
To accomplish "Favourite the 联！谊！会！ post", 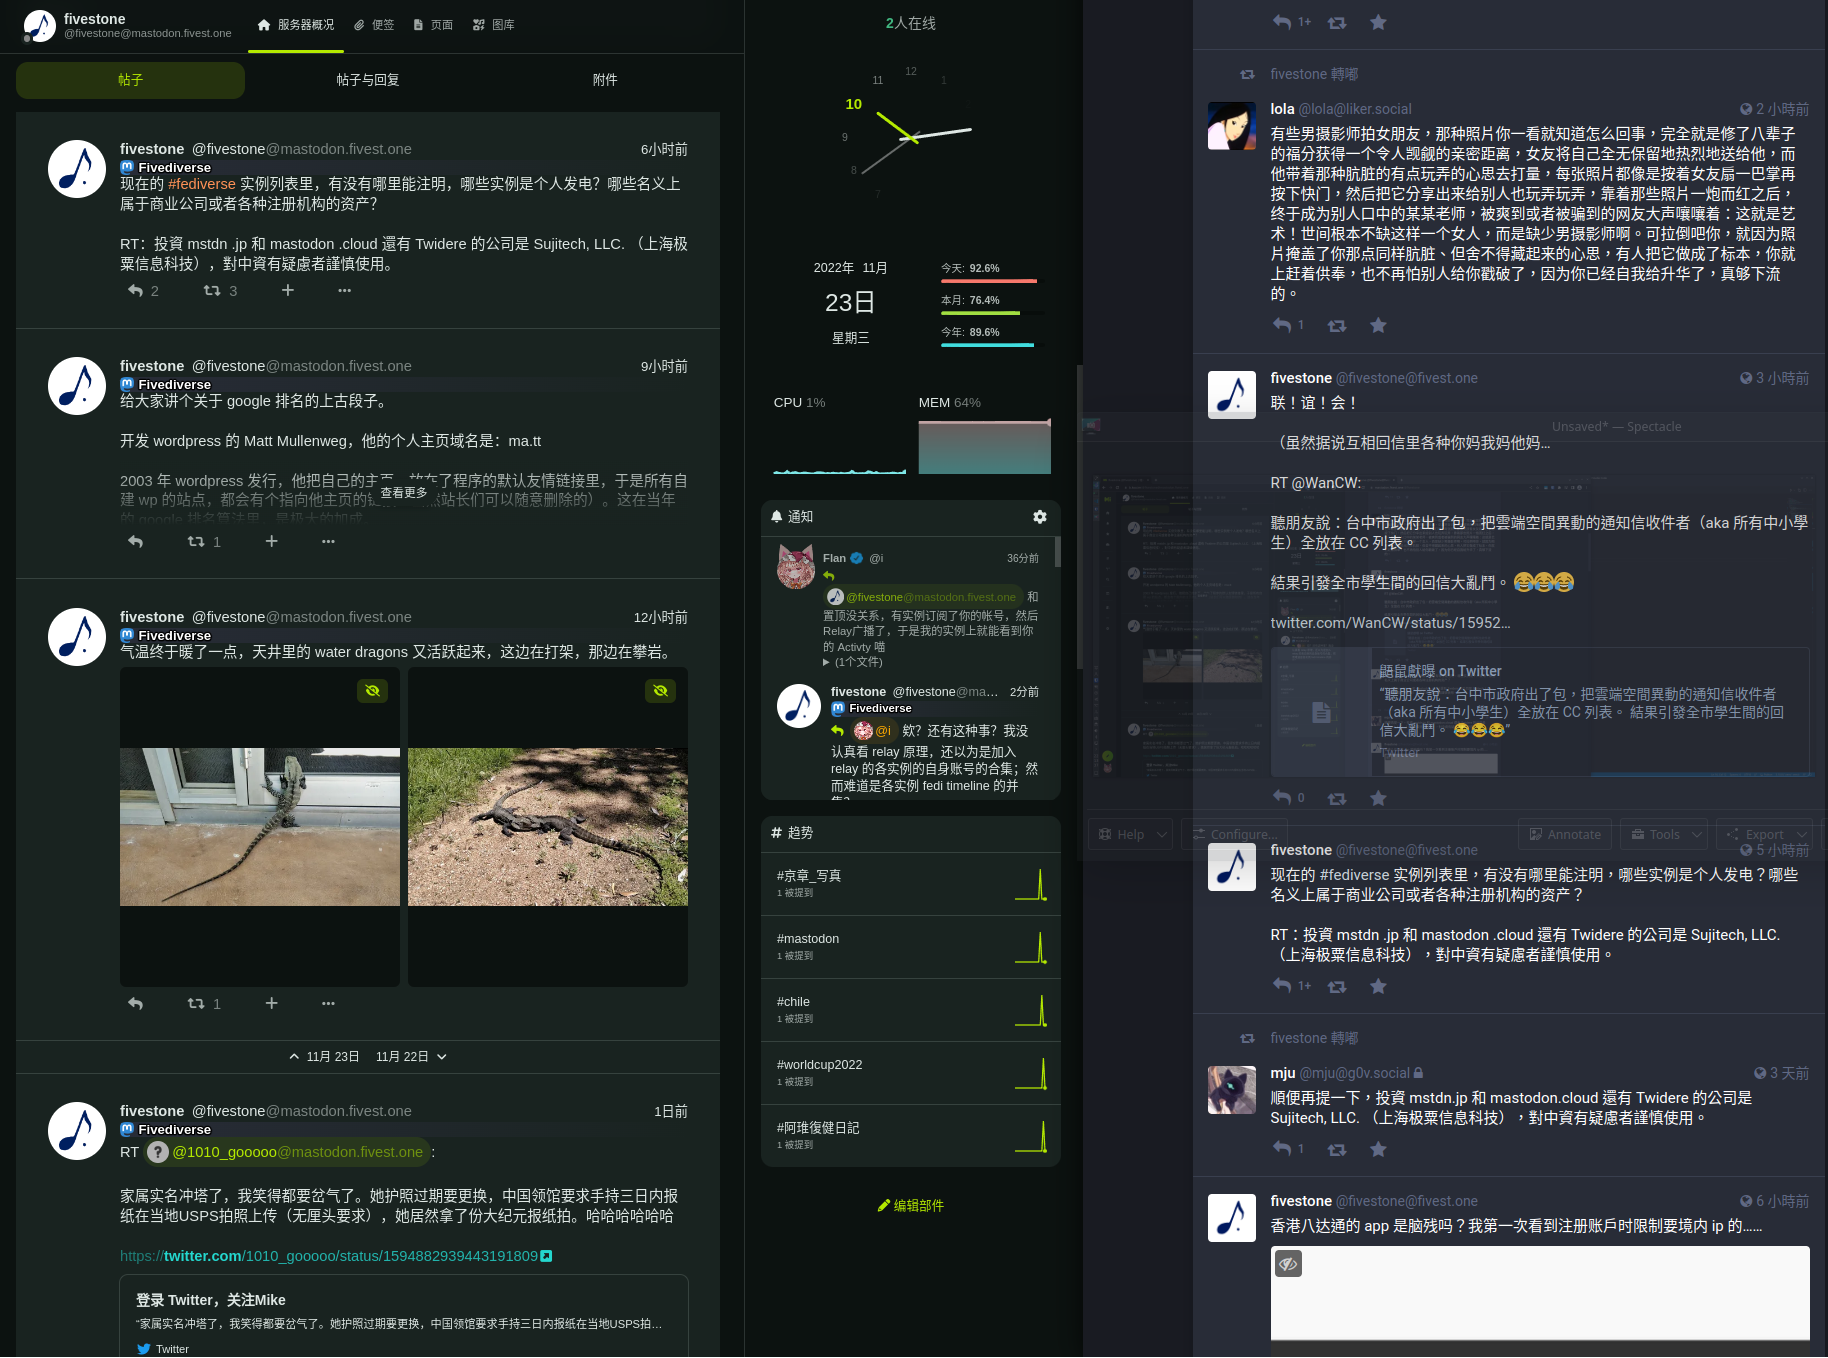I will pyautogui.click(x=1378, y=798).
